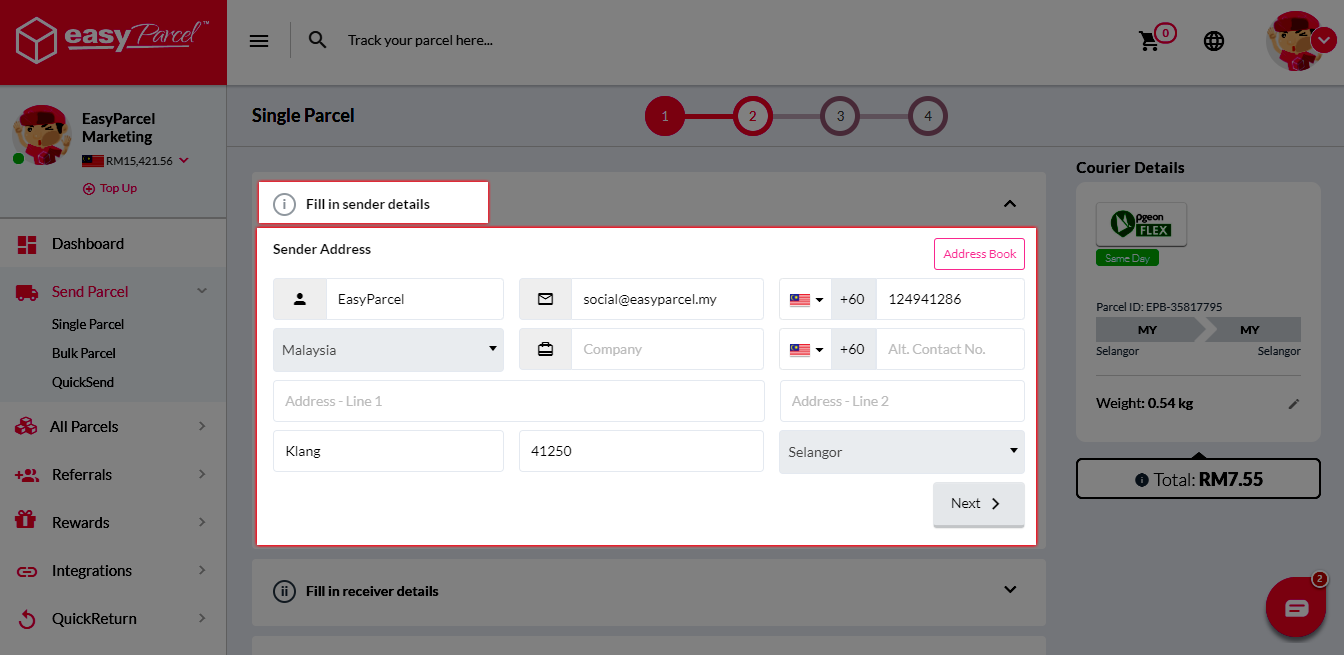Click the Next button
Screen dimensions: 1344x655
pos(979,504)
